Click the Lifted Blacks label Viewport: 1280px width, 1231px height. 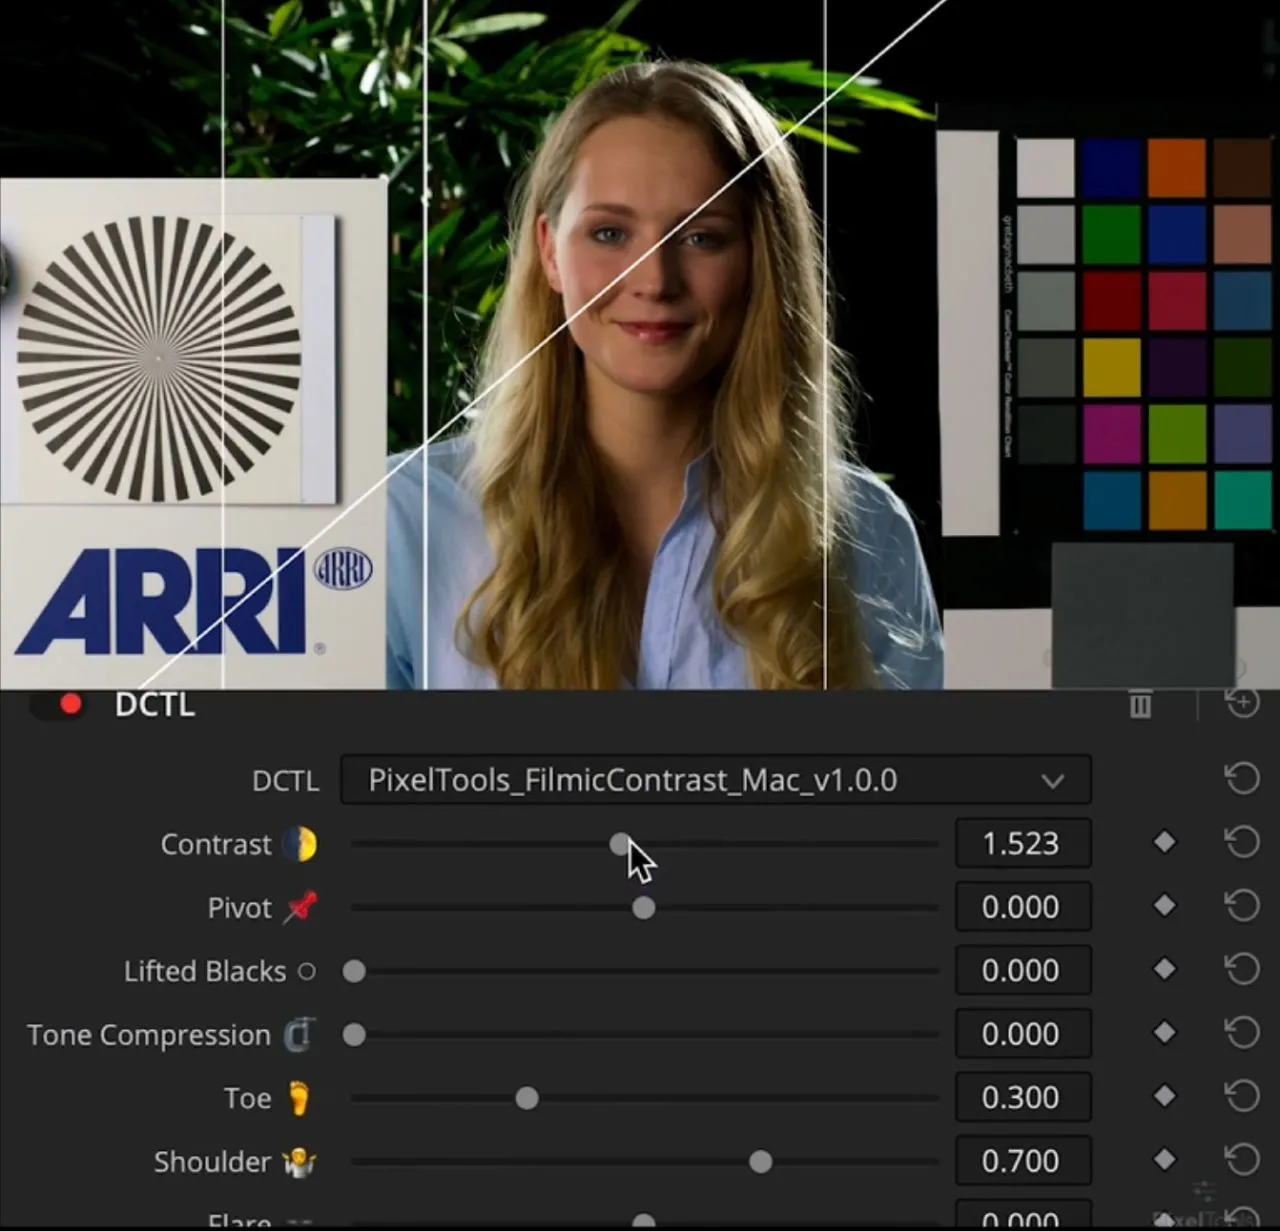click(x=205, y=971)
